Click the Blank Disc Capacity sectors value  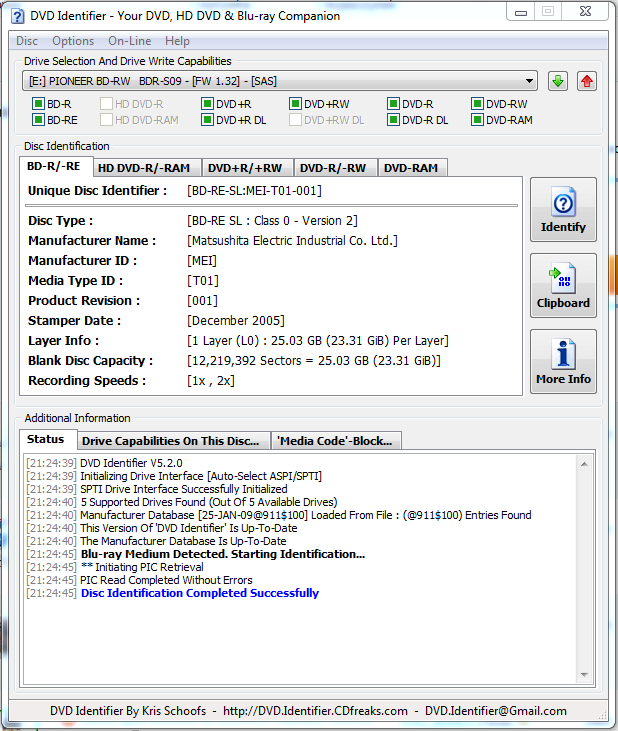(x=314, y=361)
